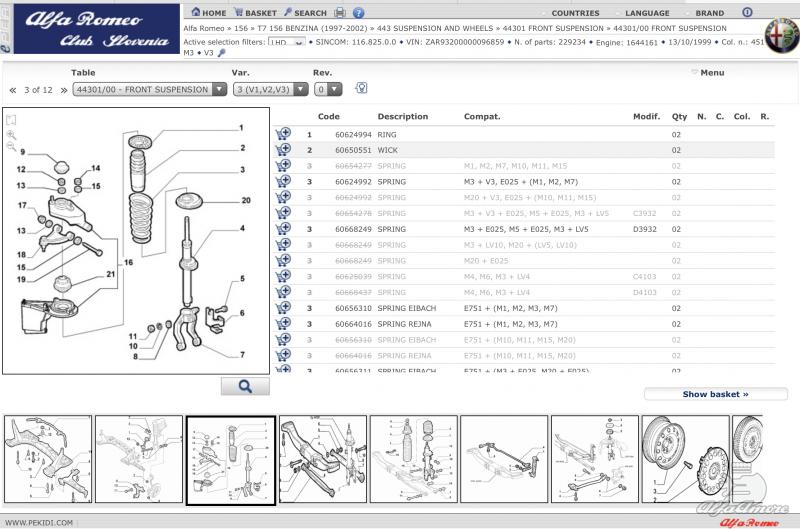The height and width of the screenshot is (529, 800).
Task: Click the fit-page icon in diagram panel
Action: click(x=11, y=120)
